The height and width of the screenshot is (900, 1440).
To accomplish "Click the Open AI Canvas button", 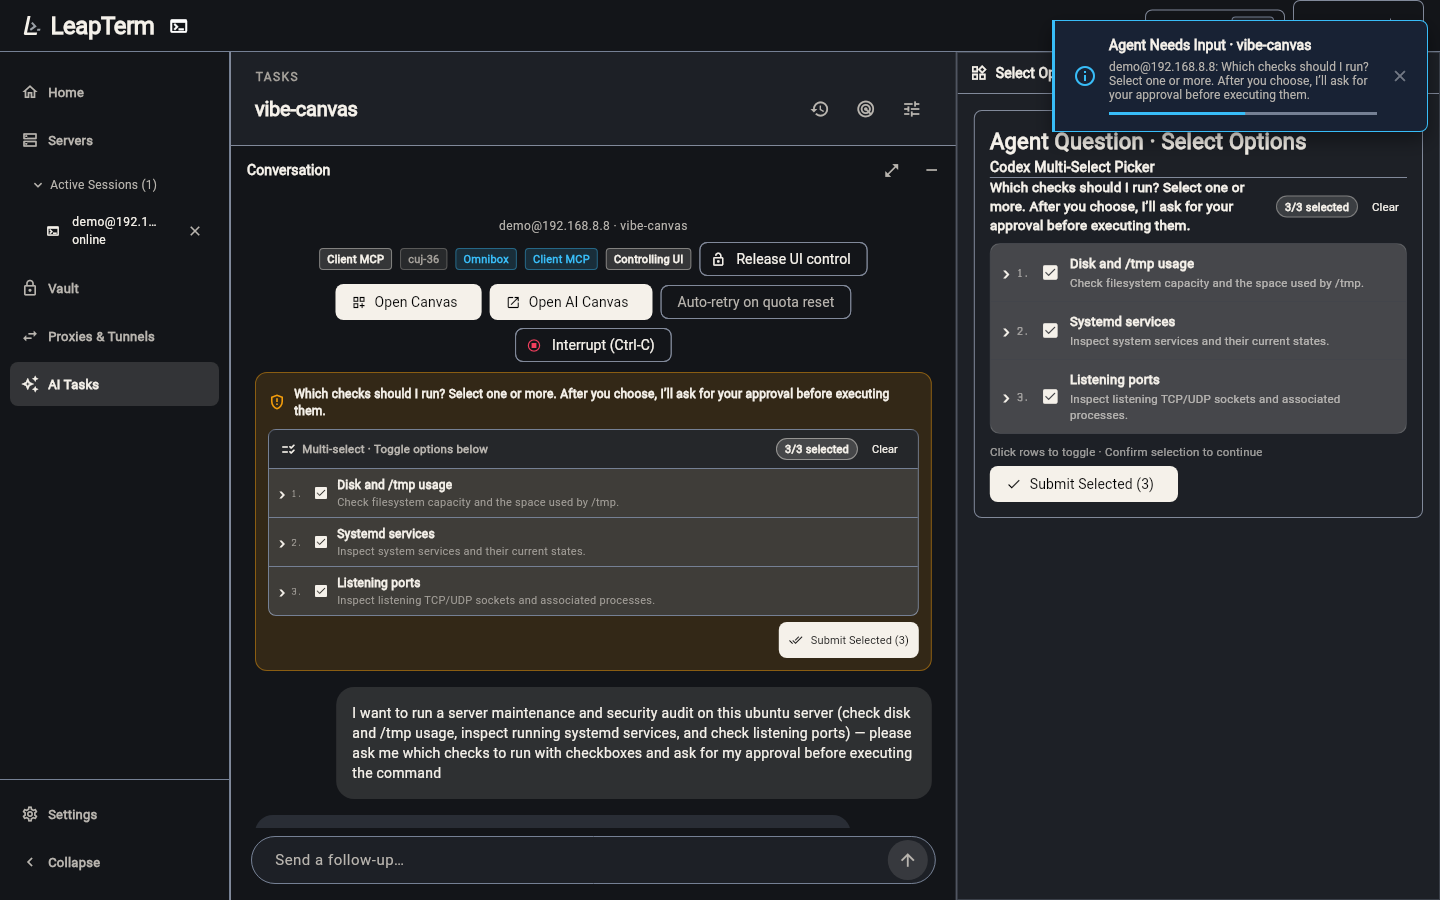I will tap(571, 302).
